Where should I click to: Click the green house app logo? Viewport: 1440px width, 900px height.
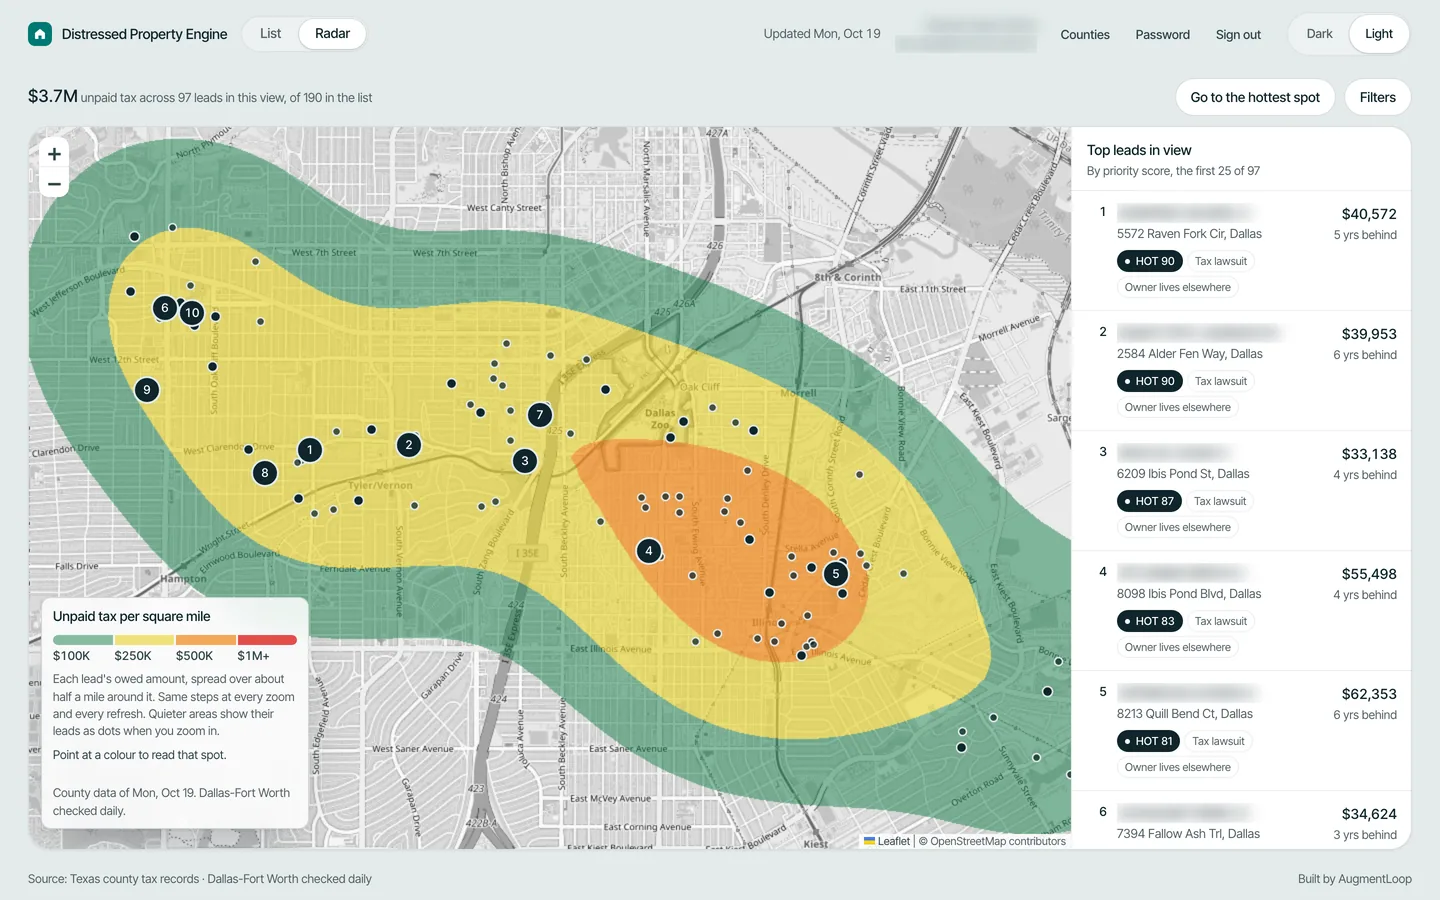pyautogui.click(x=40, y=34)
